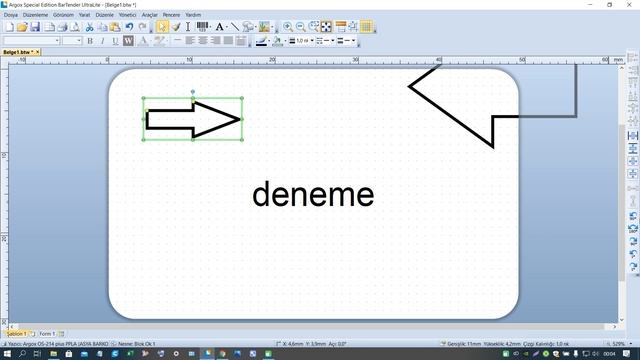Toggle italic formatting

102,41
